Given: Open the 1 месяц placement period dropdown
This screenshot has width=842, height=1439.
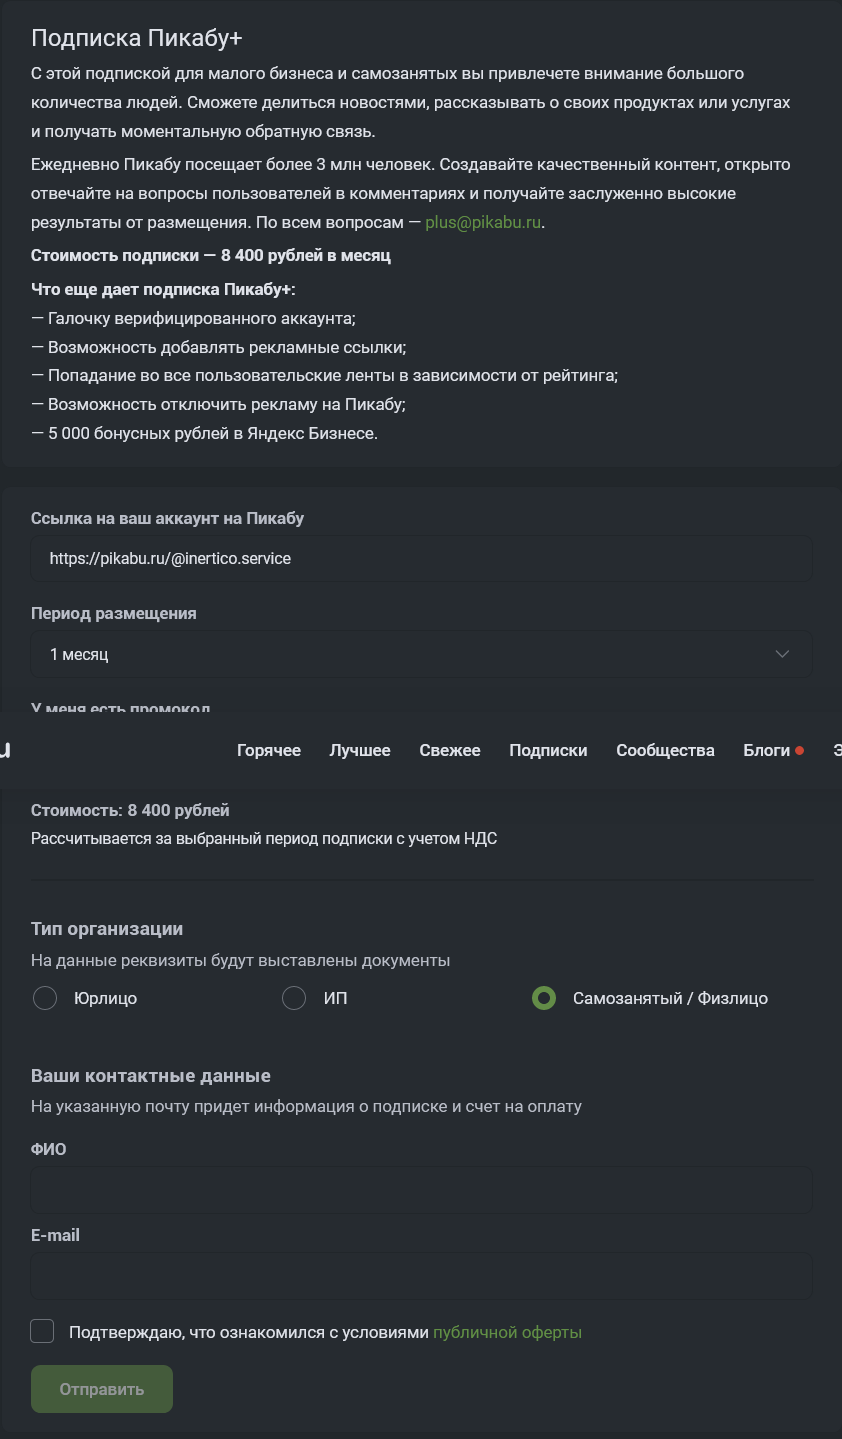Looking at the screenshot, I should click(420, 654).
